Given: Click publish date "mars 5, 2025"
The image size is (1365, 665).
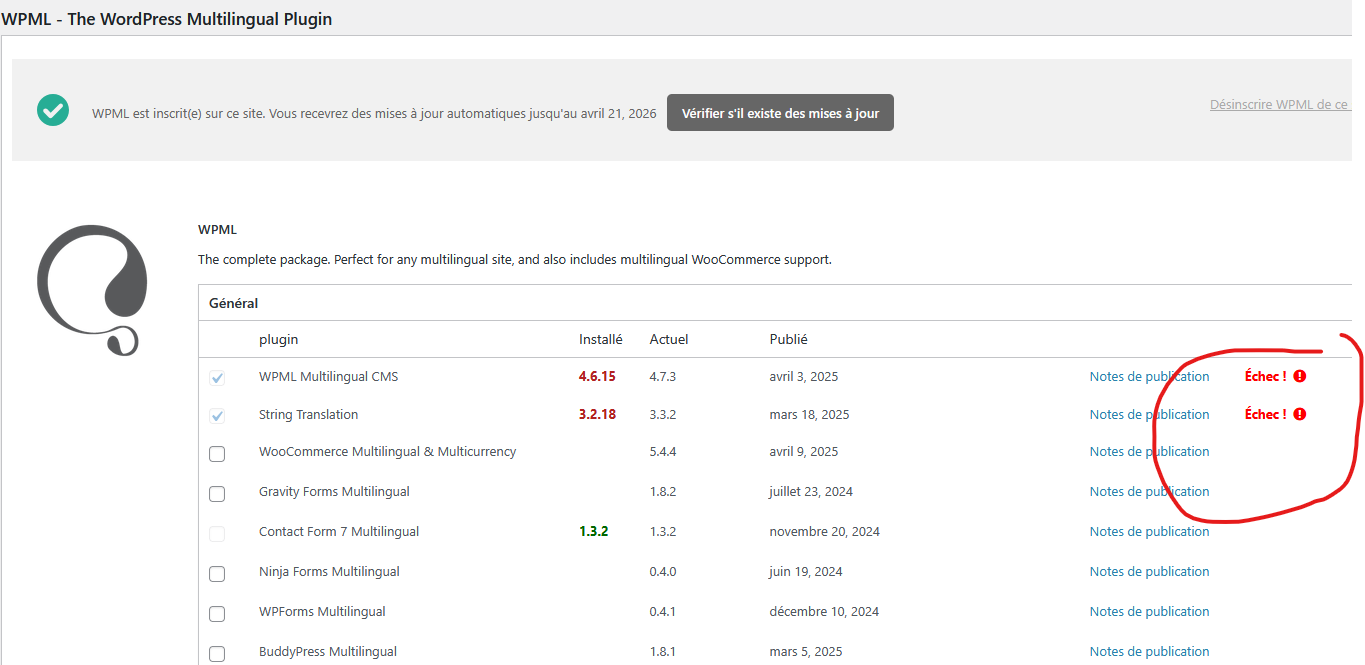Looking at the screenshot, I should 806,652.
